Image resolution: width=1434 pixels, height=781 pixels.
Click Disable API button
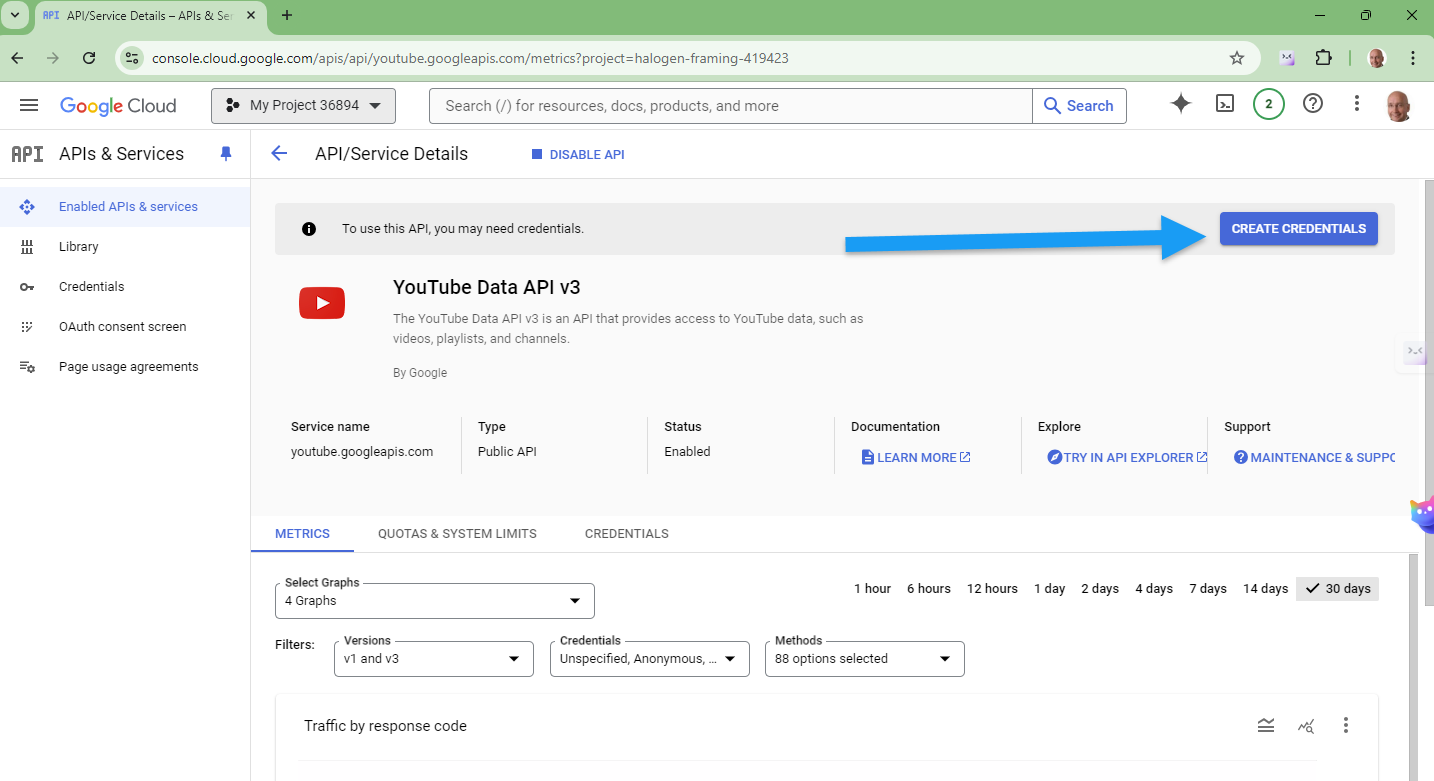(x=578, y=155)
